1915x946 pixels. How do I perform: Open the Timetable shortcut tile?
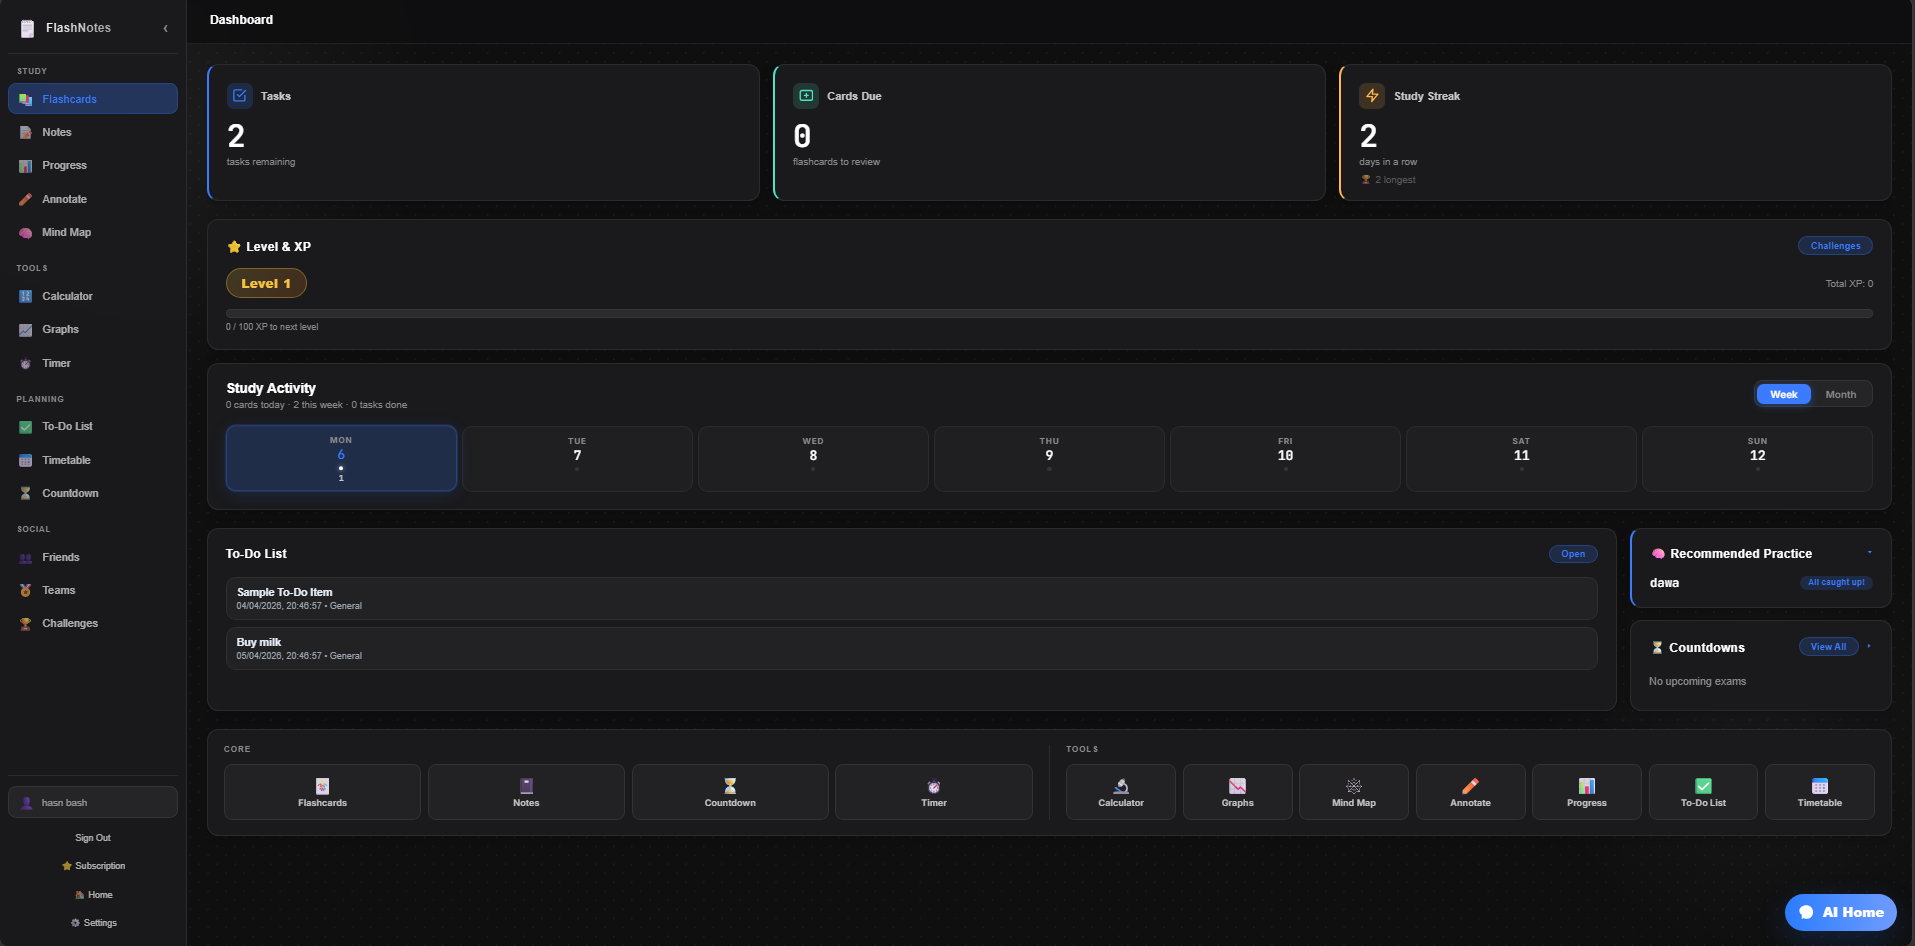pyautogui.click(x=1819, y=792)
